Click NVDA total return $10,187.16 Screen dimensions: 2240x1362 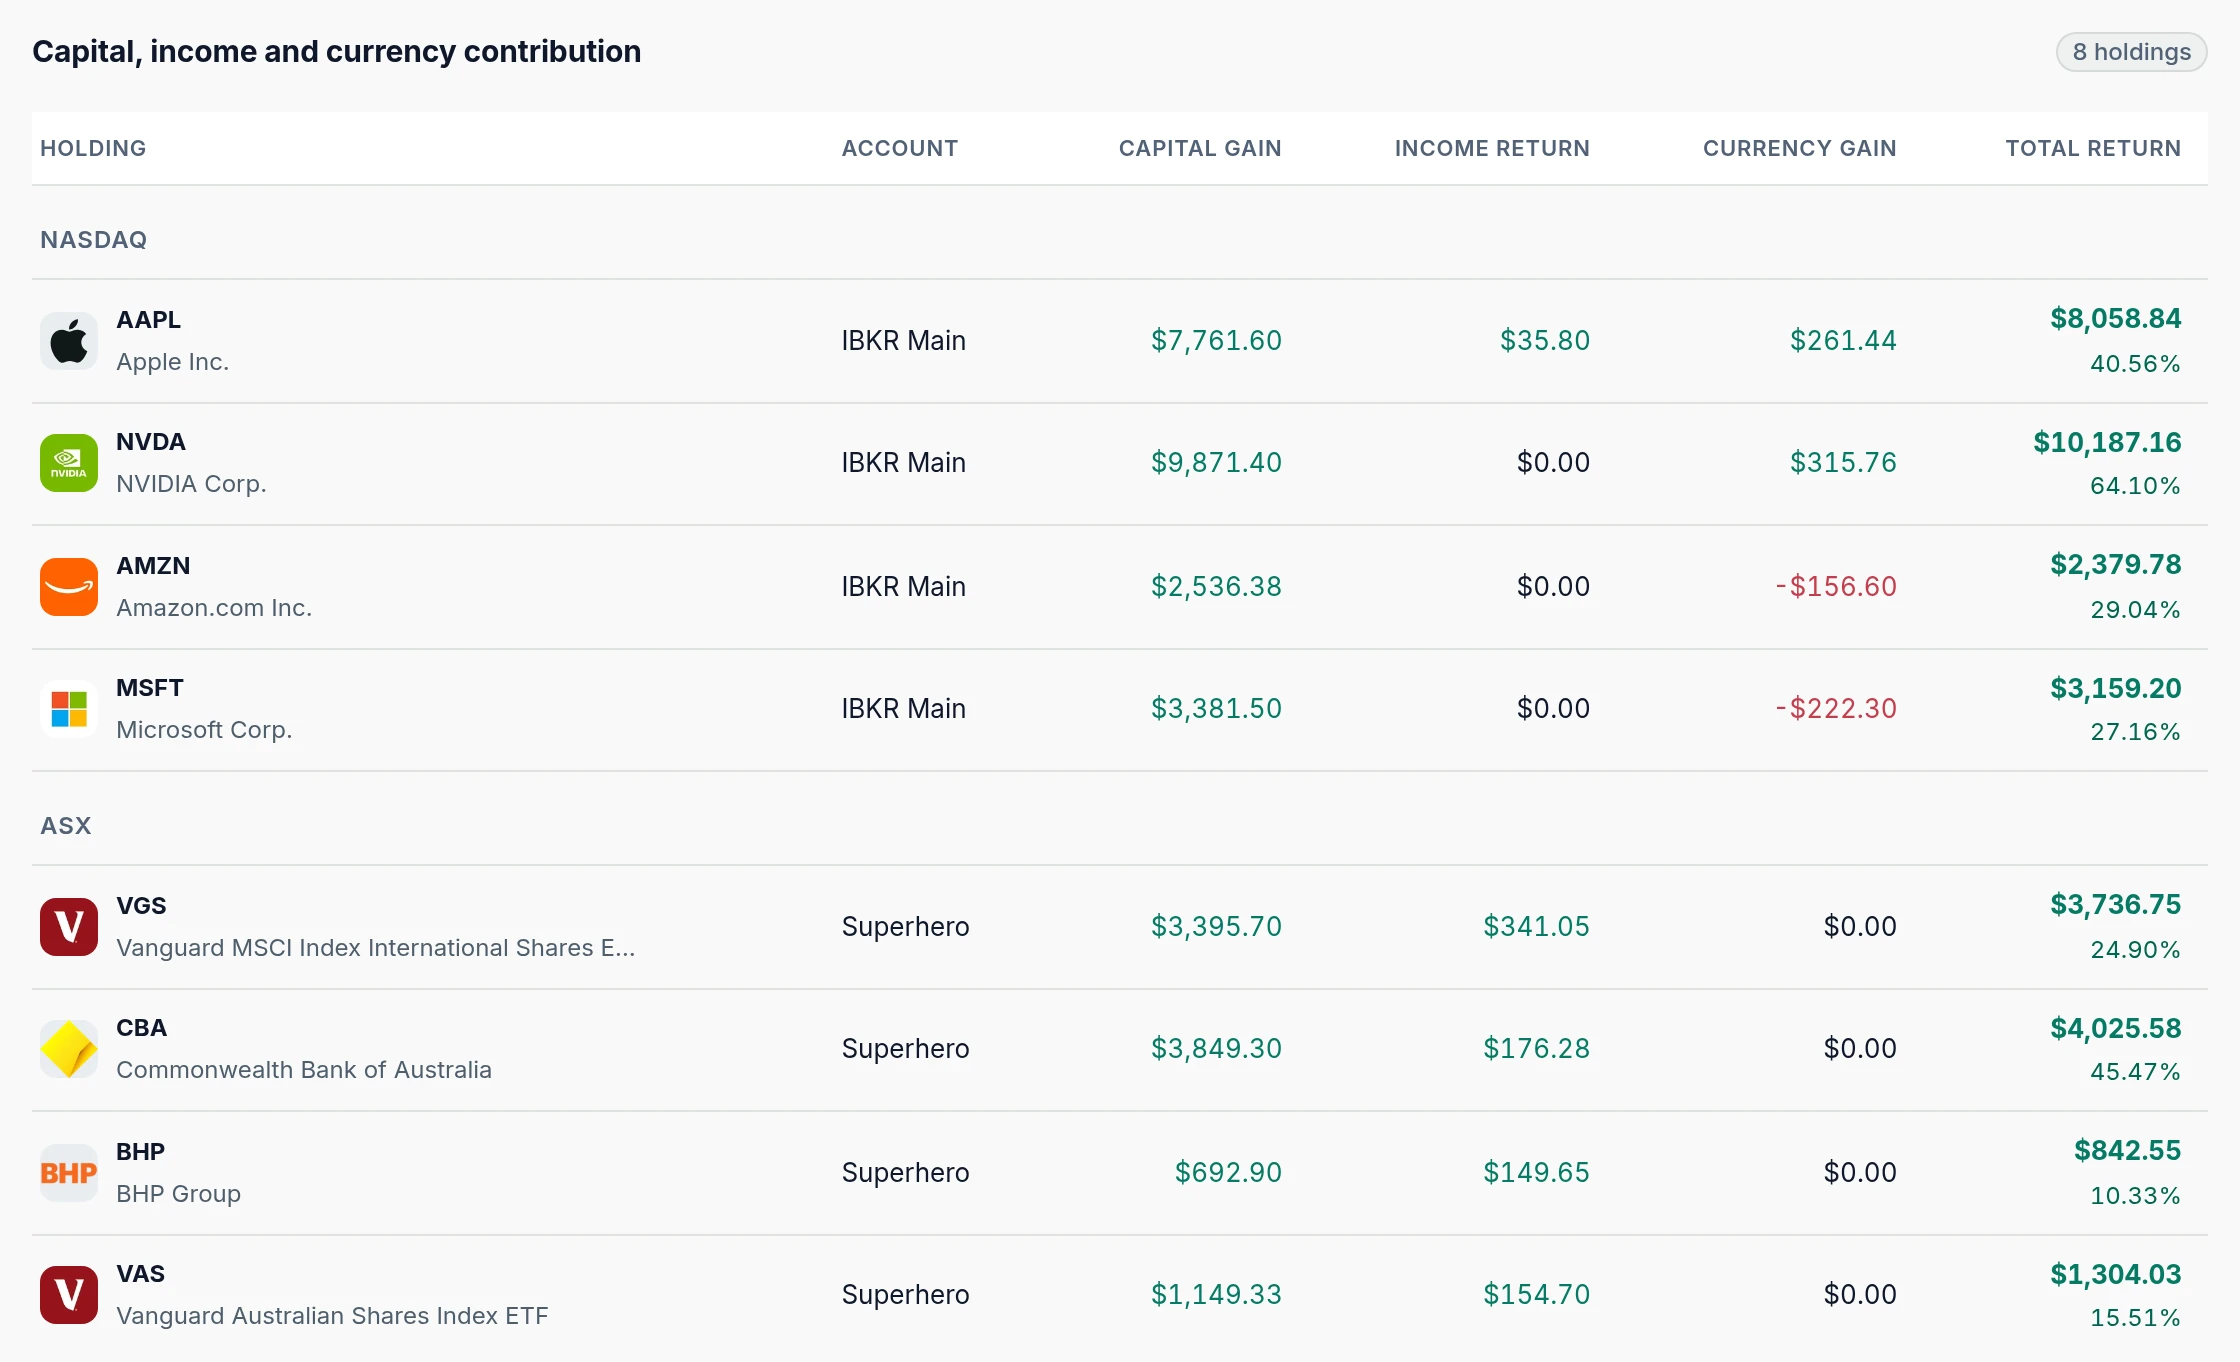click(2107, 443)
